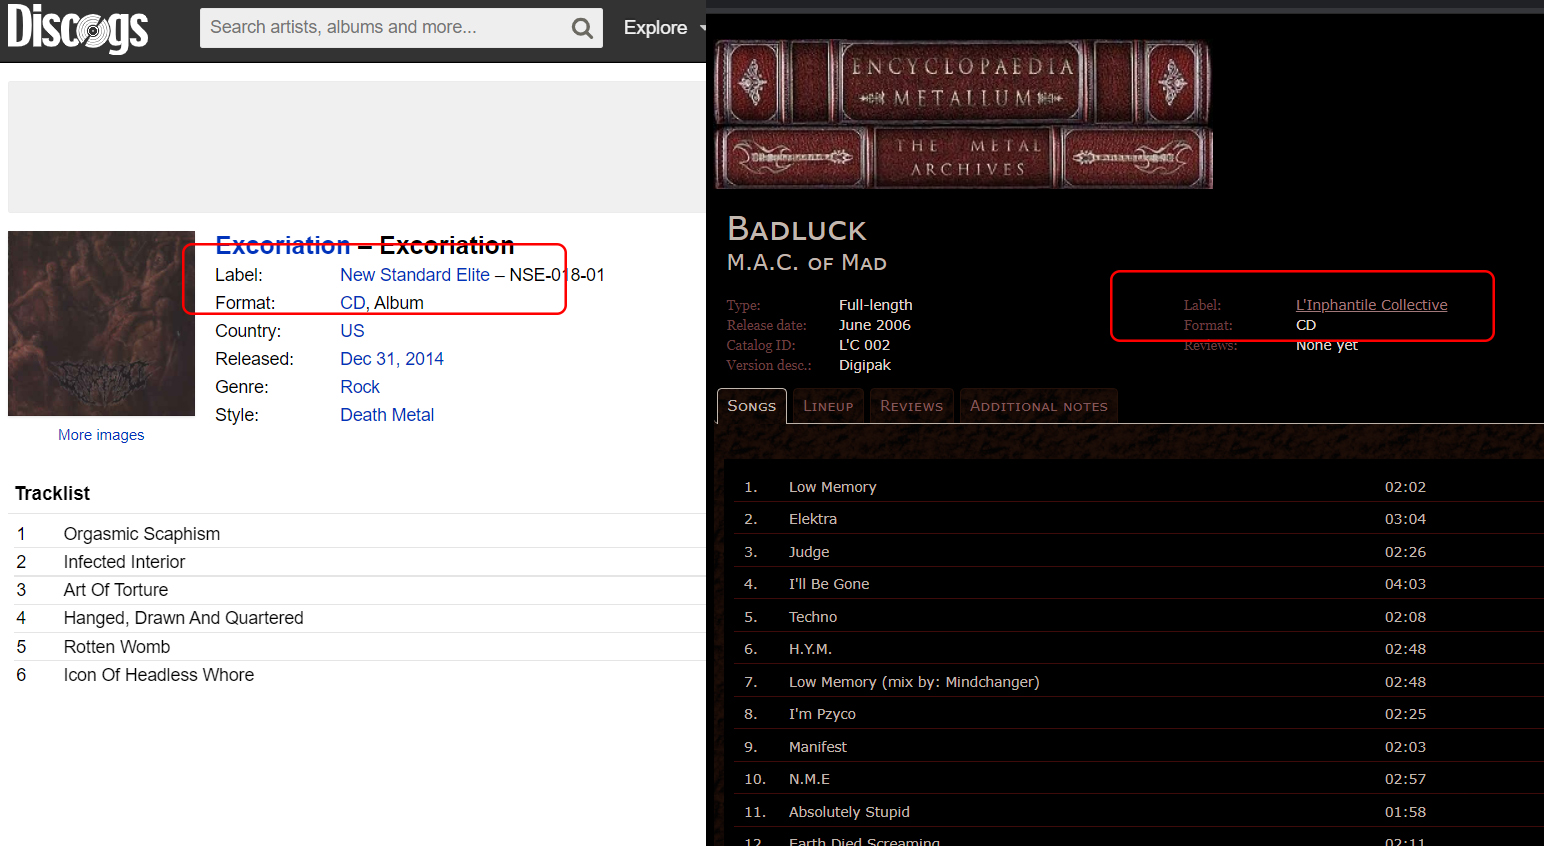This screenshot has width=1544, height=846.
Task: Select track Orgasmic Scaphism
Action: coord(142,534)
